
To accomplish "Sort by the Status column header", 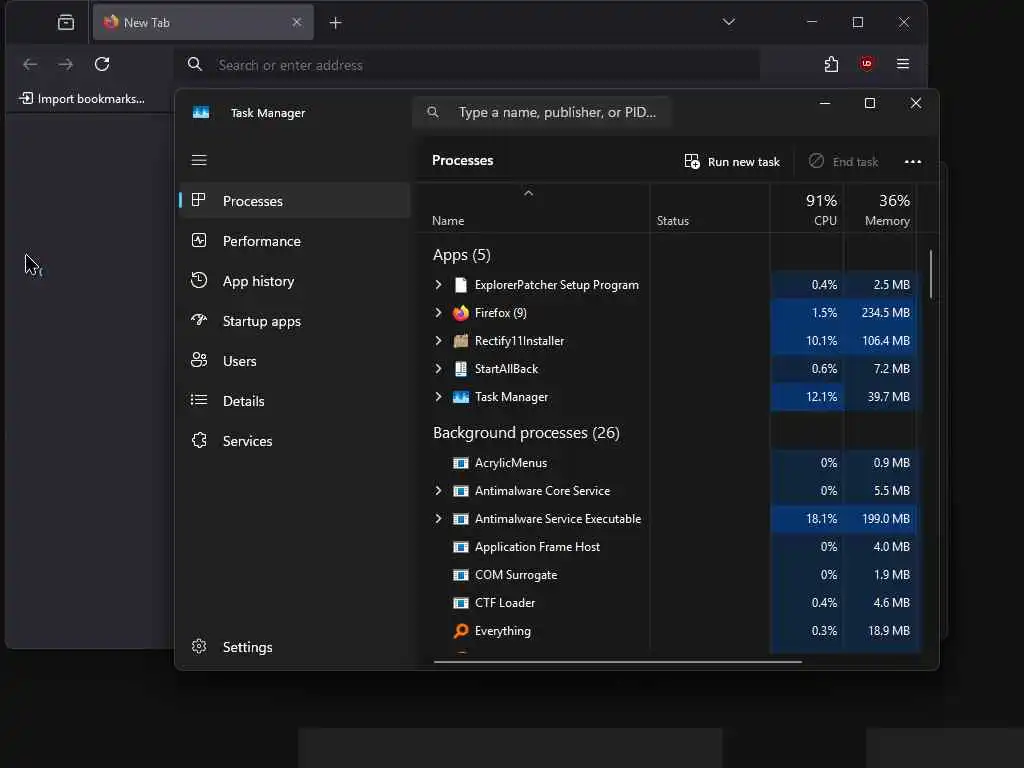I will (709, 209).
